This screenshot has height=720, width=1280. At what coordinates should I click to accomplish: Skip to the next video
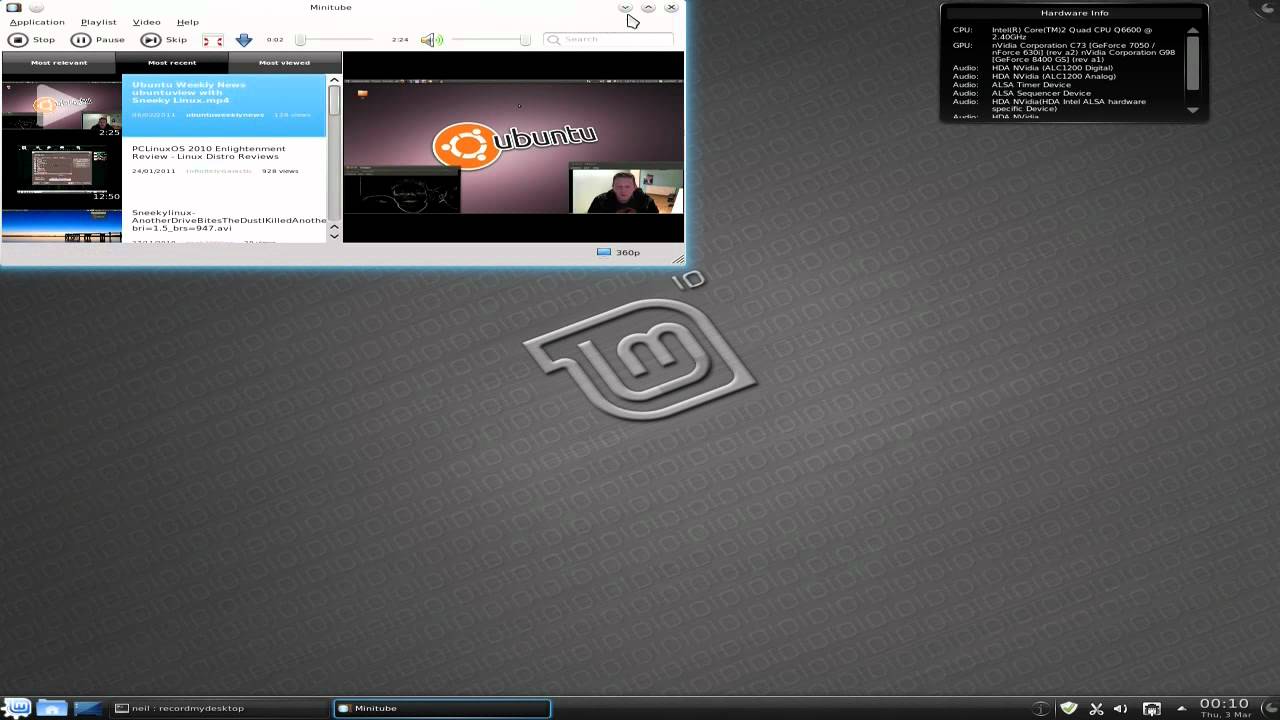[164, 40]
